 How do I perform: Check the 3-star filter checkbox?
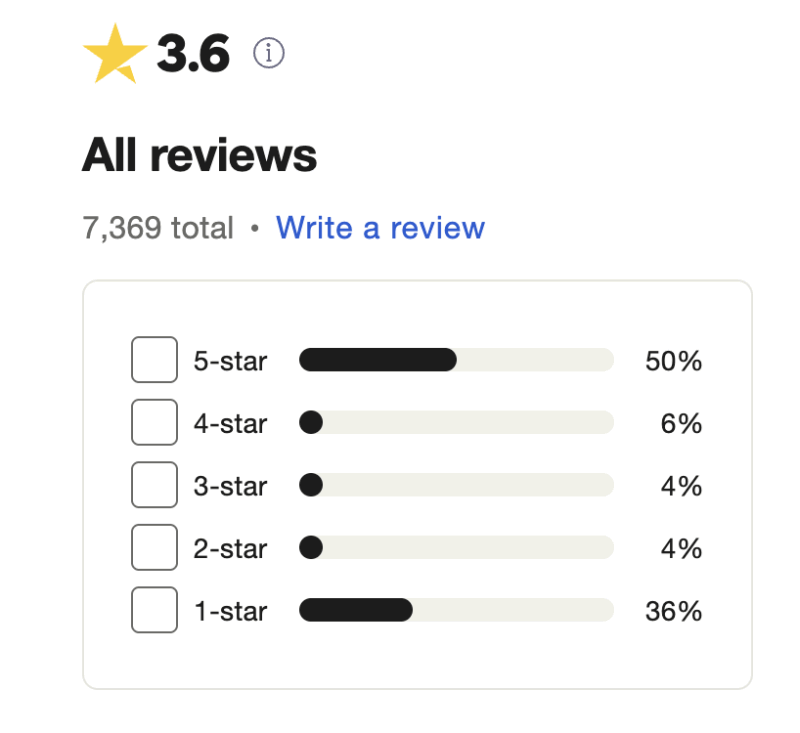155,485
